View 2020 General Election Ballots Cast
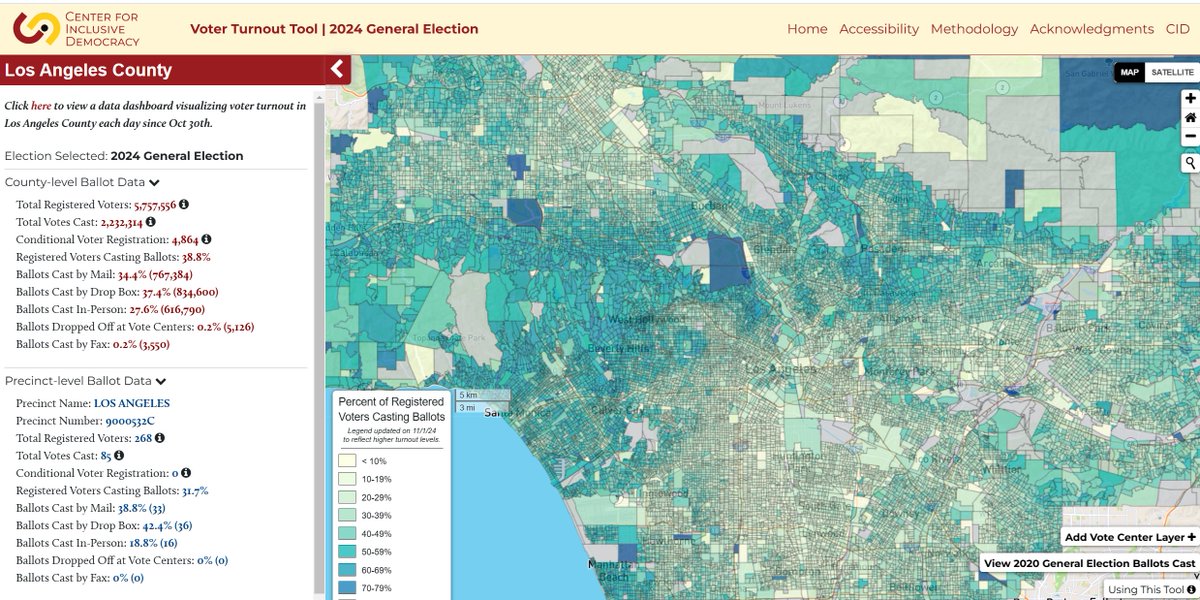 click(1089, 563)
